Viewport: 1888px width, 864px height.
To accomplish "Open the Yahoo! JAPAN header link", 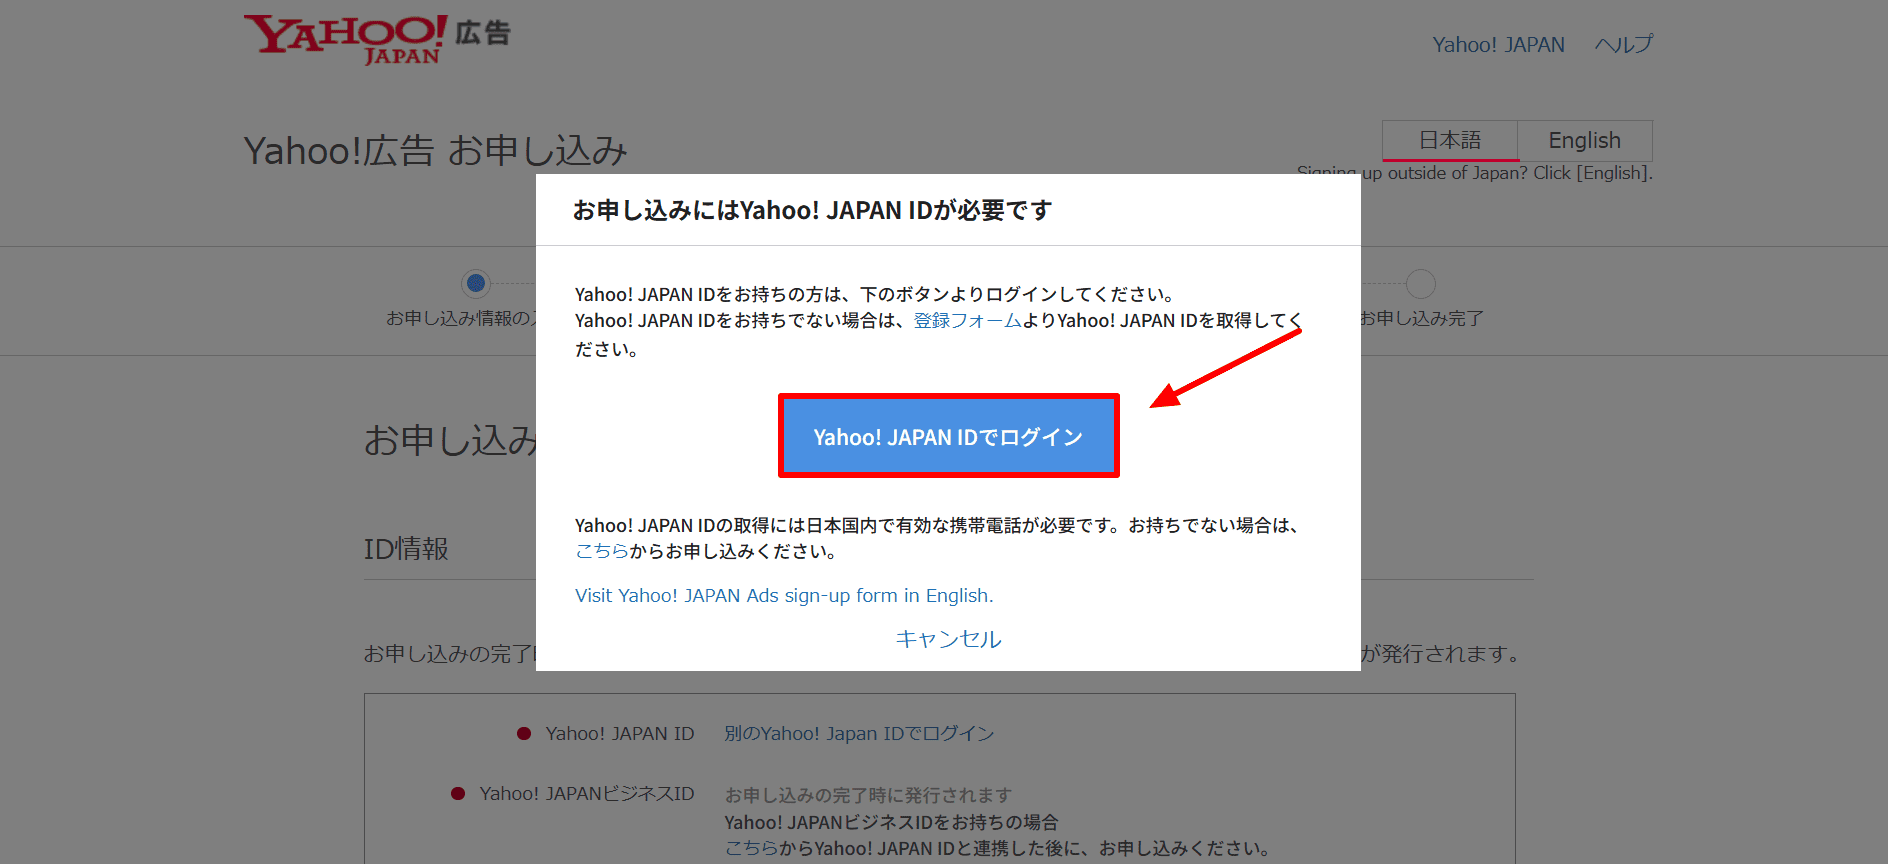I will [1498, 45].
